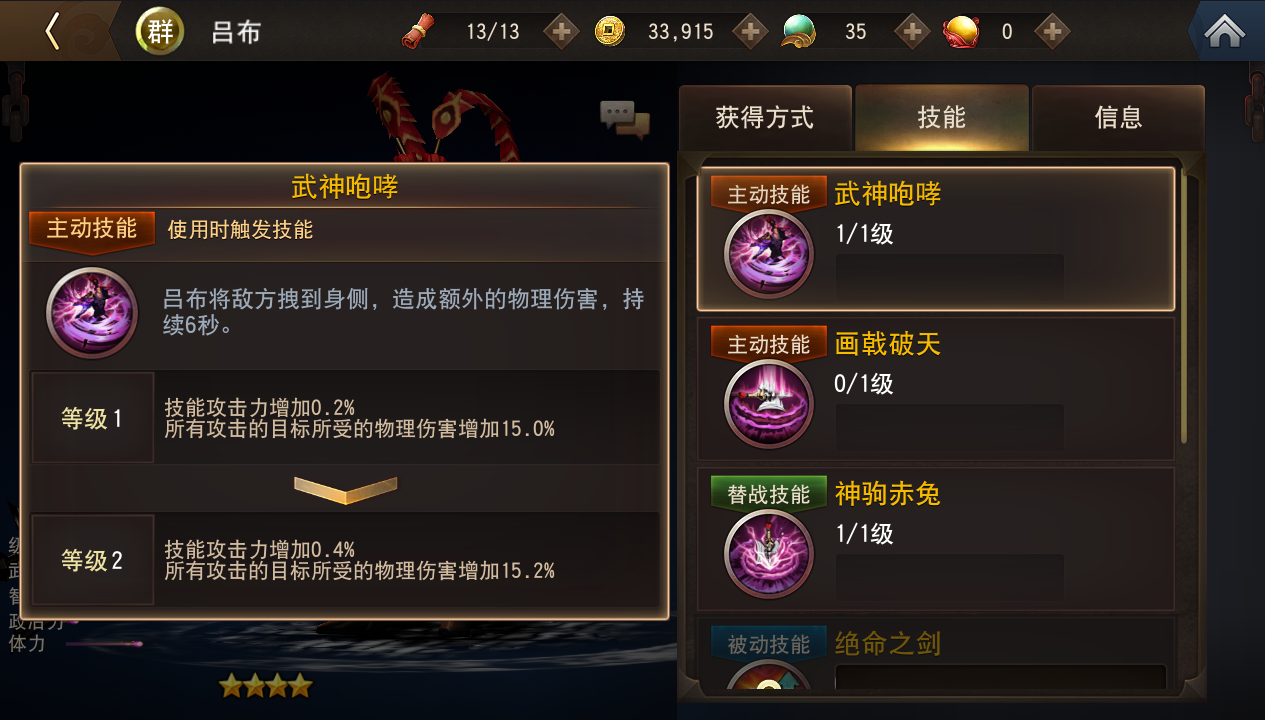Tap the gold coin currency icon
The image size is (1265, 720).
(x=610, y=32)
